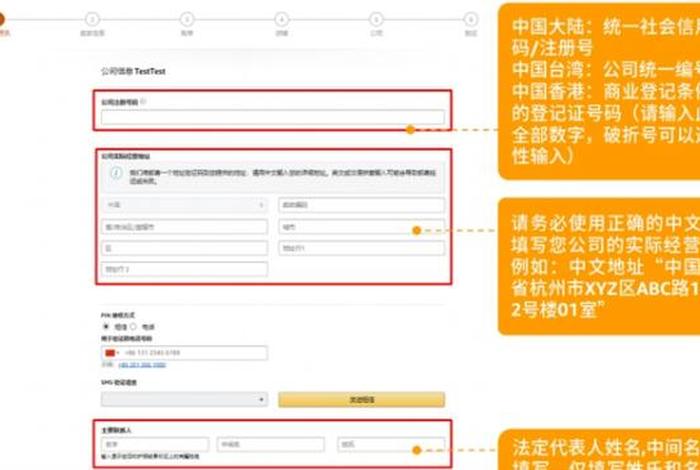The width and height of the screenshot is (700, 470).
Task: Click step 2 circle in progress bar
Action: click(x=92, y=20)
